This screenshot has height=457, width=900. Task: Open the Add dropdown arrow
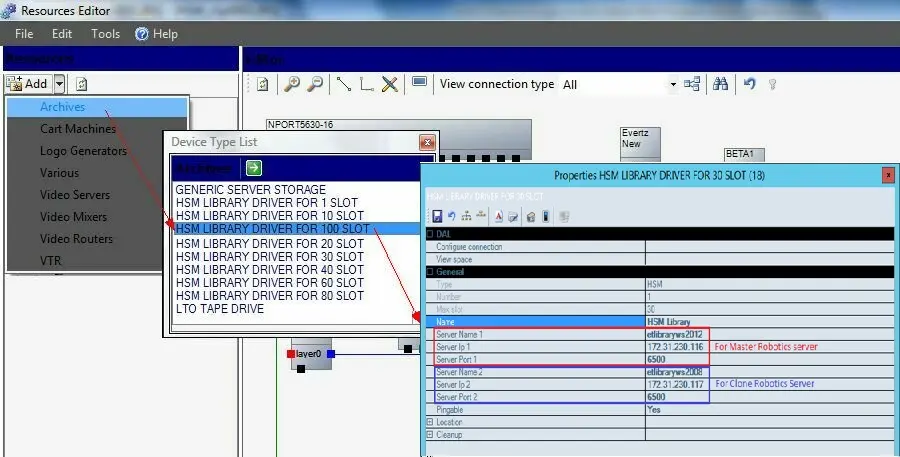[x=60, y=84]
